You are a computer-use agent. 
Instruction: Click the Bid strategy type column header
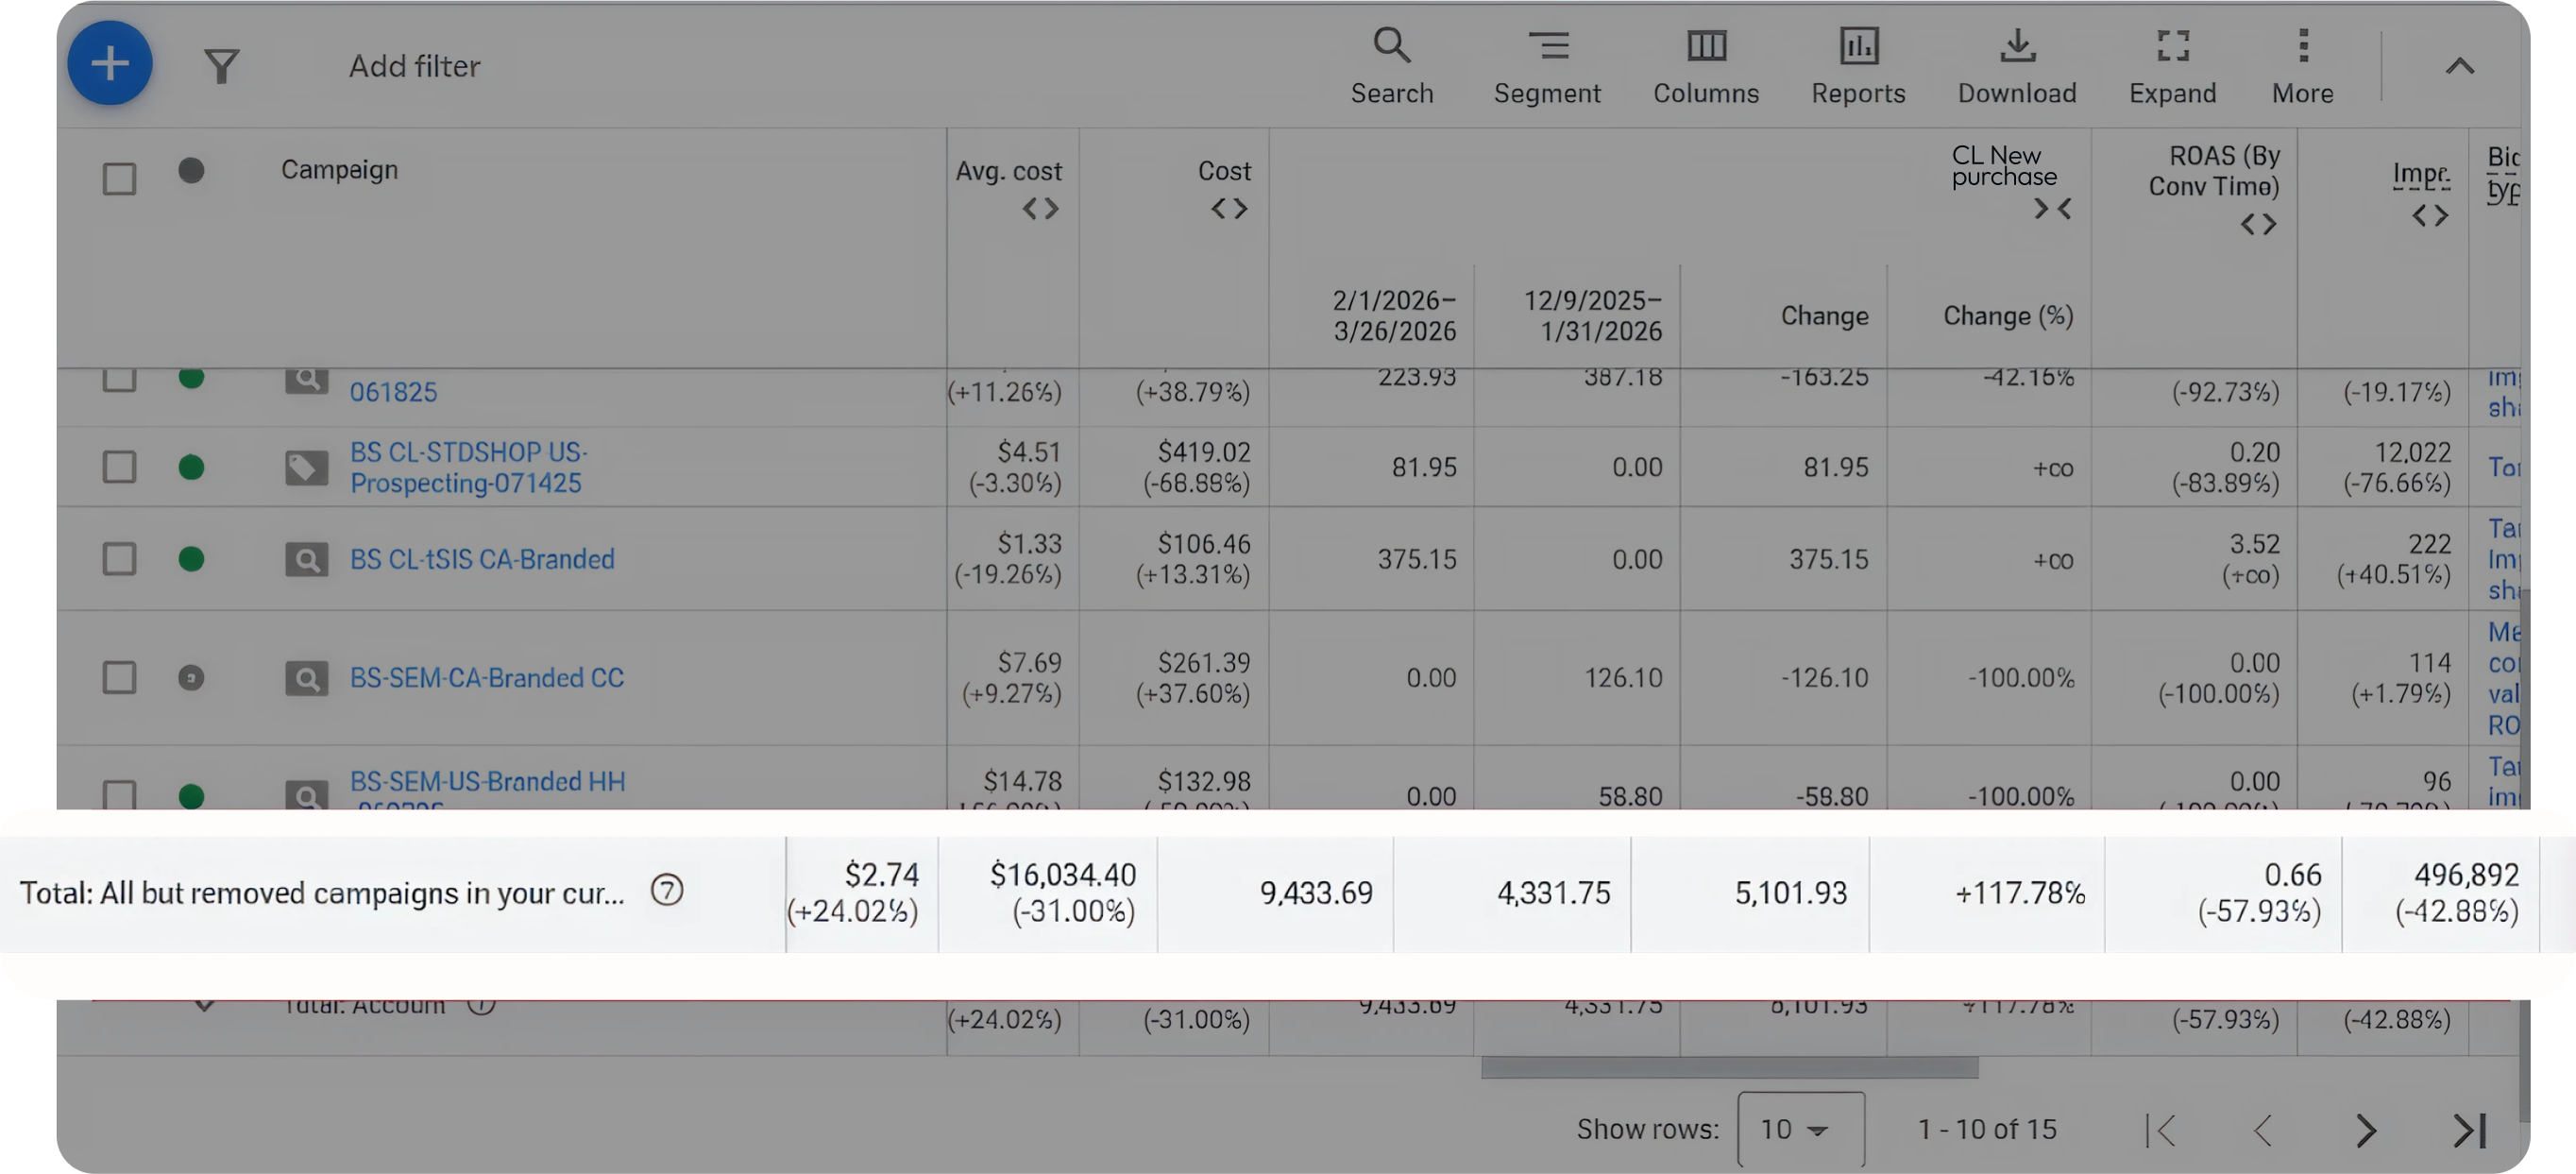click(x=2503, y=174)
